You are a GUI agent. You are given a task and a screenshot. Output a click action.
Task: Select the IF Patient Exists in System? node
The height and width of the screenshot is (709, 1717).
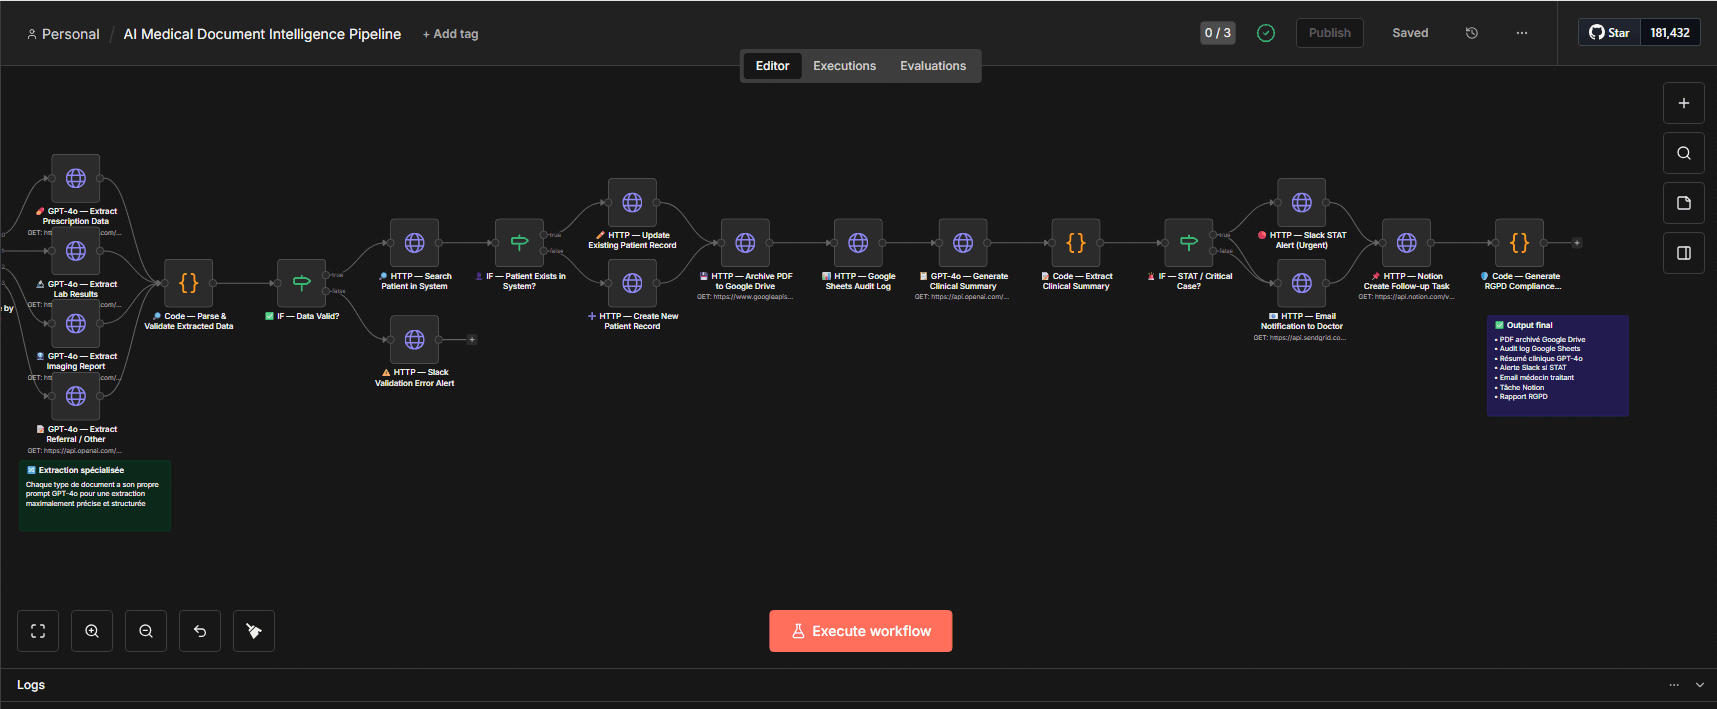(x=520, y=243)
